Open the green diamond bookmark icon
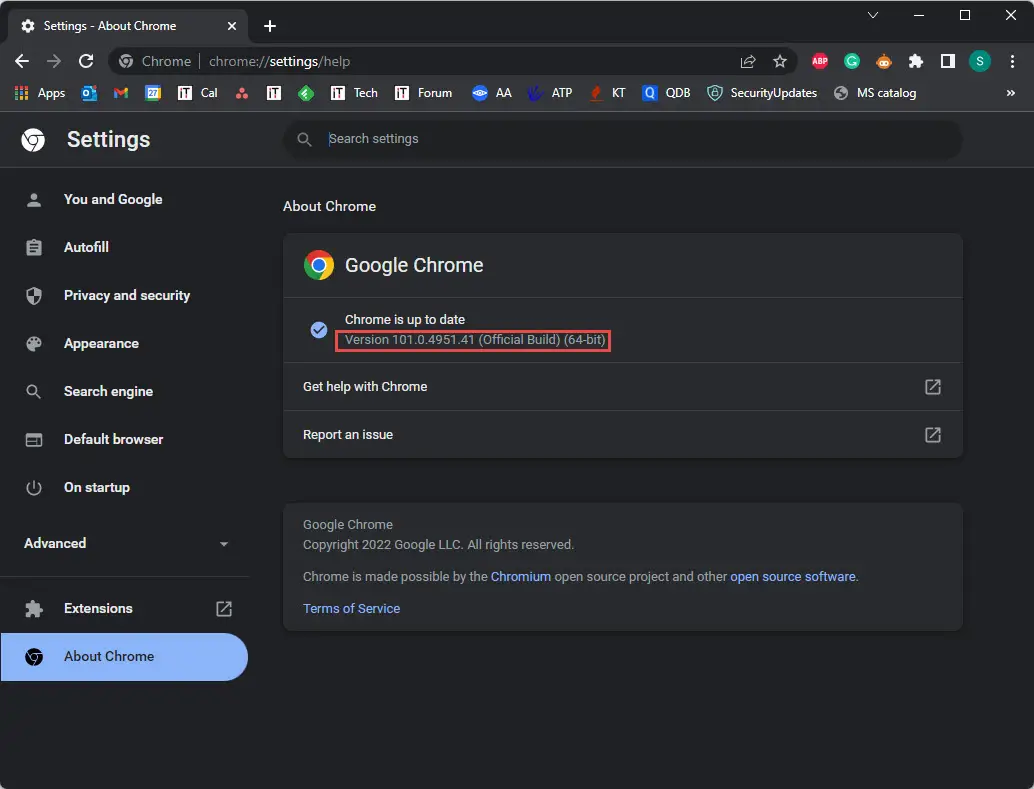1034x789 pixels. [306, 93]
